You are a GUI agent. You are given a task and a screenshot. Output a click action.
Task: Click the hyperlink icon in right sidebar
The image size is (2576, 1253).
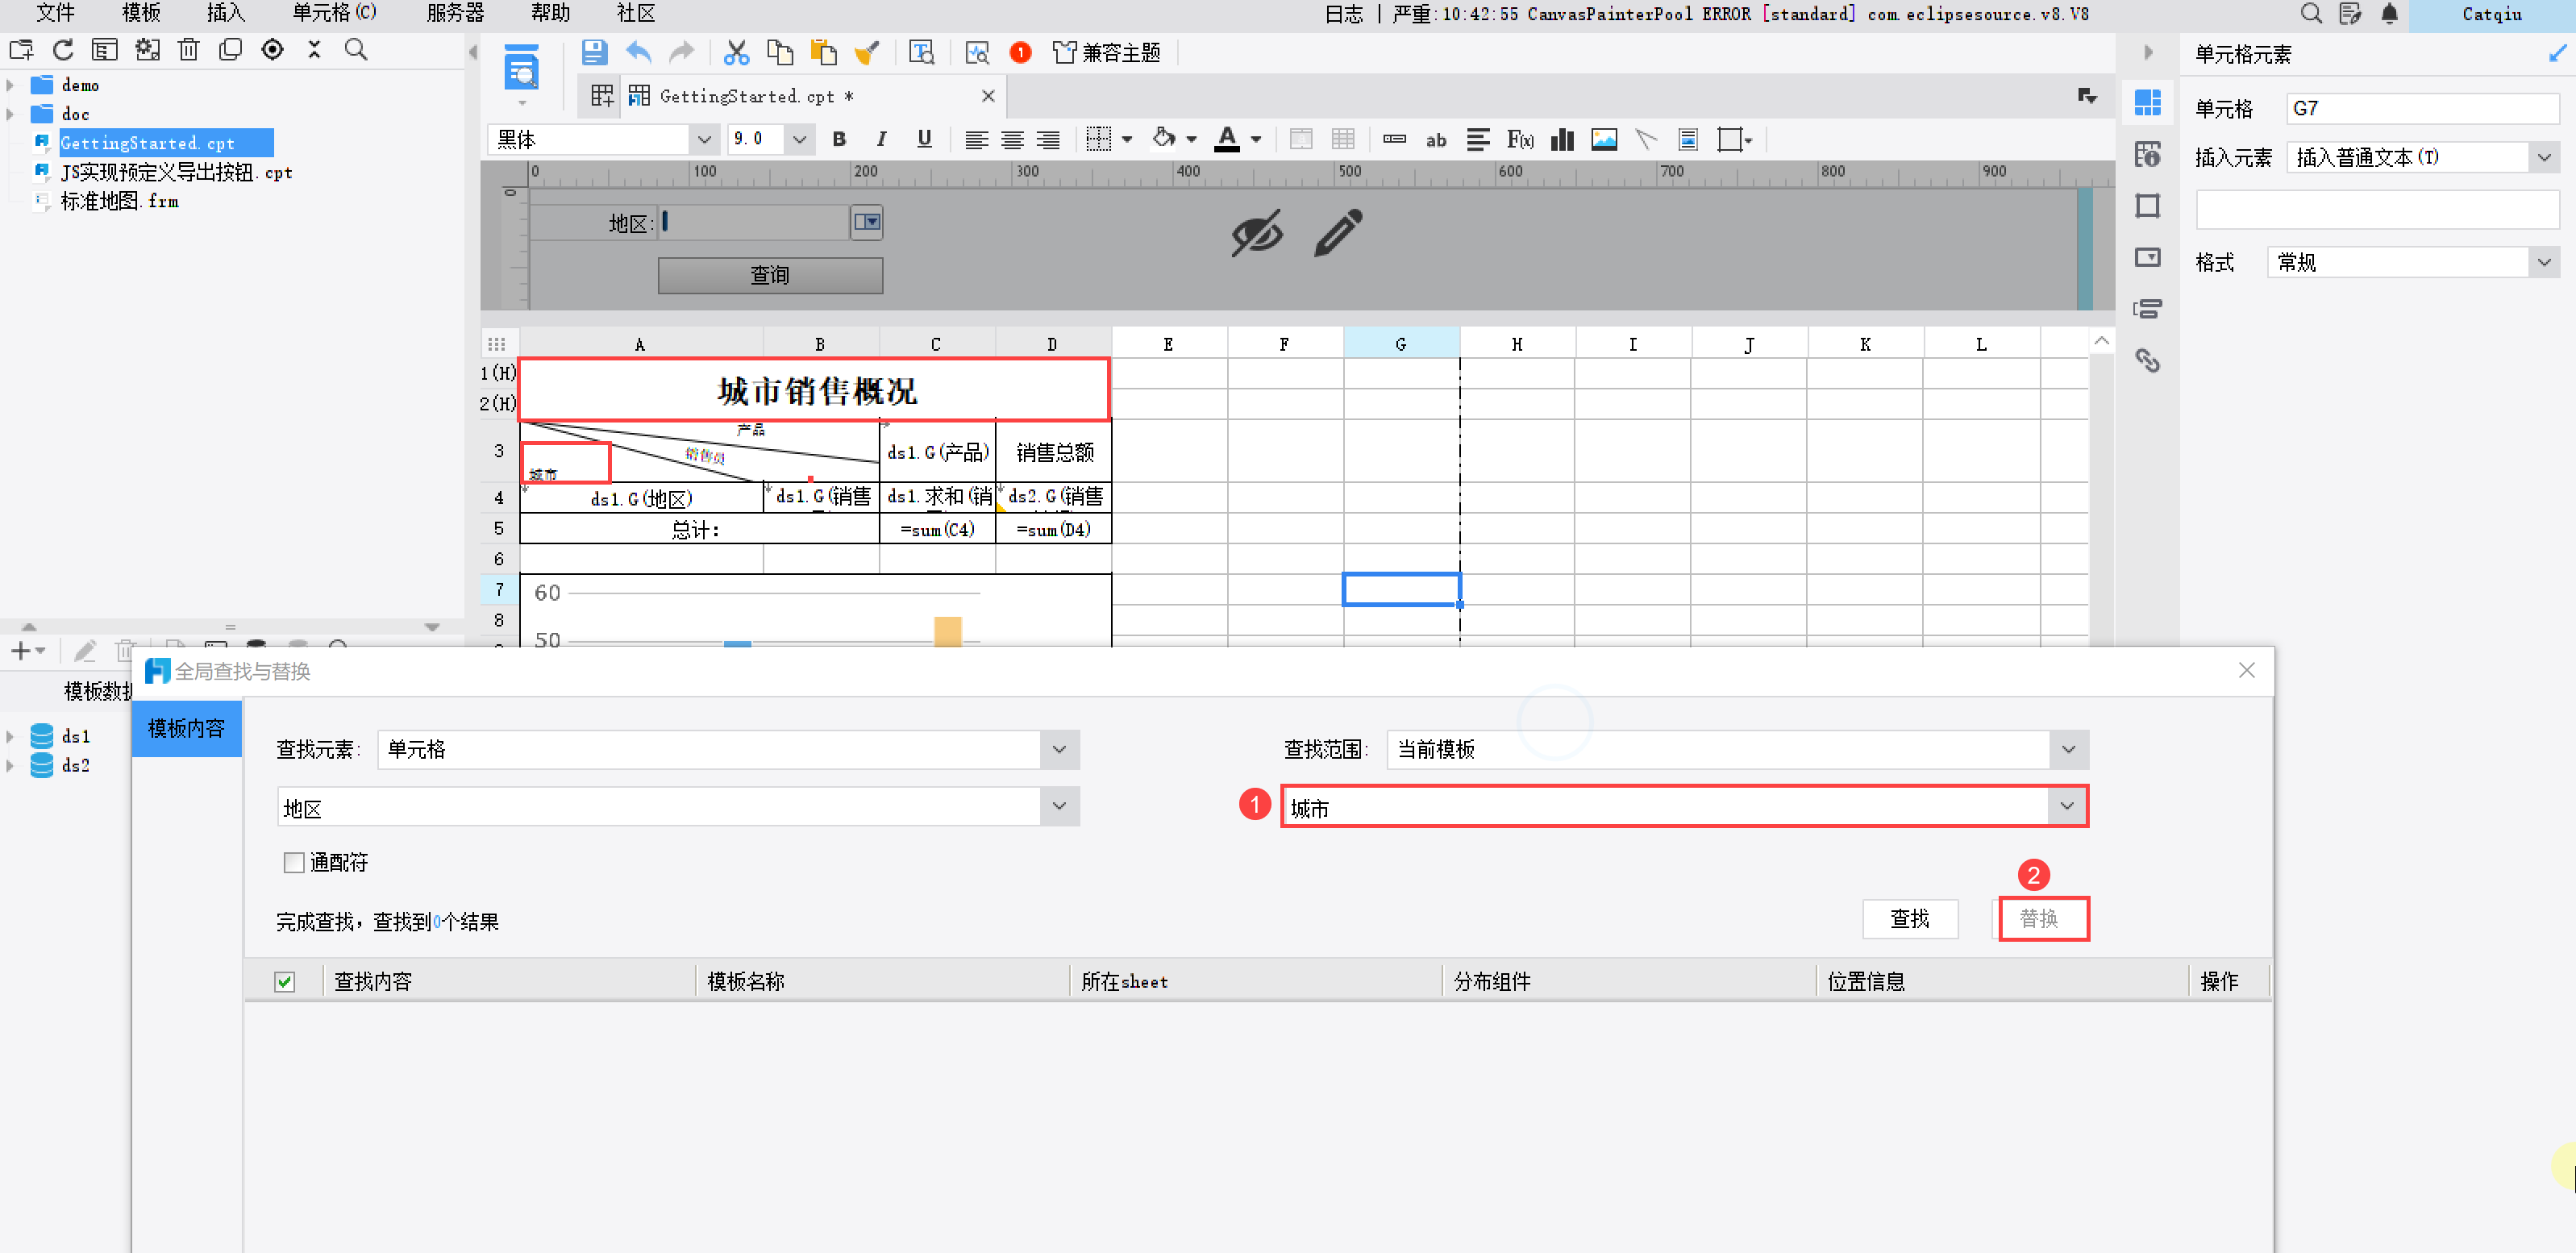click(2147, 360)
